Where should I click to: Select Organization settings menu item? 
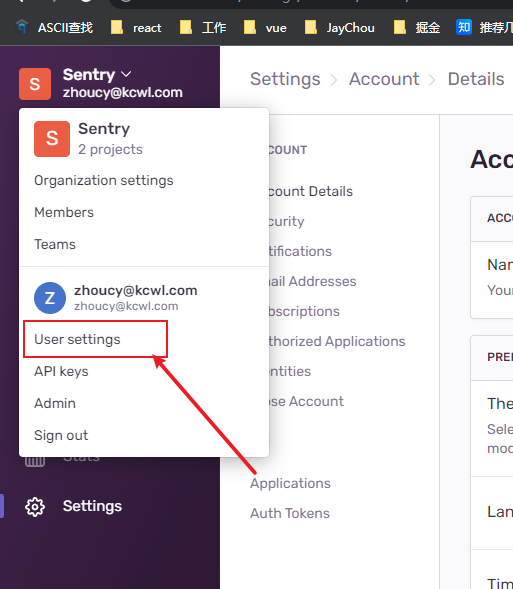pos(104,180)
